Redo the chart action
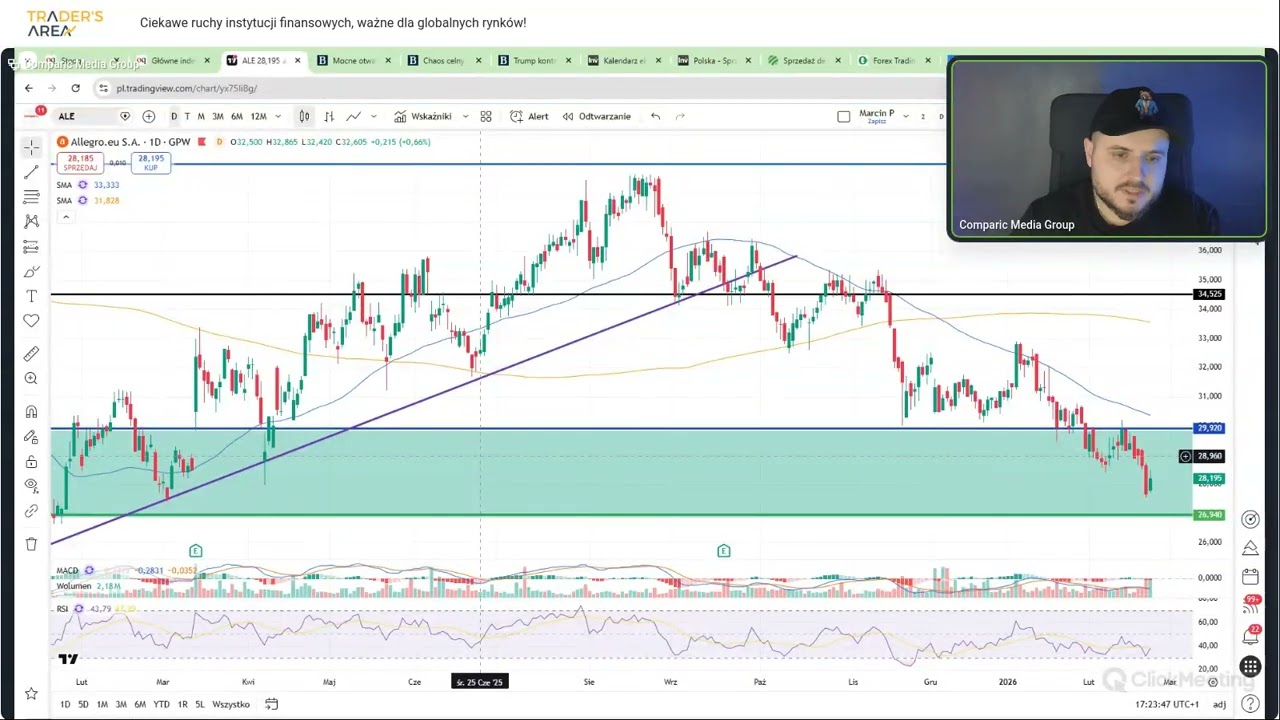Screen dimensions: 1280x720 680,116
